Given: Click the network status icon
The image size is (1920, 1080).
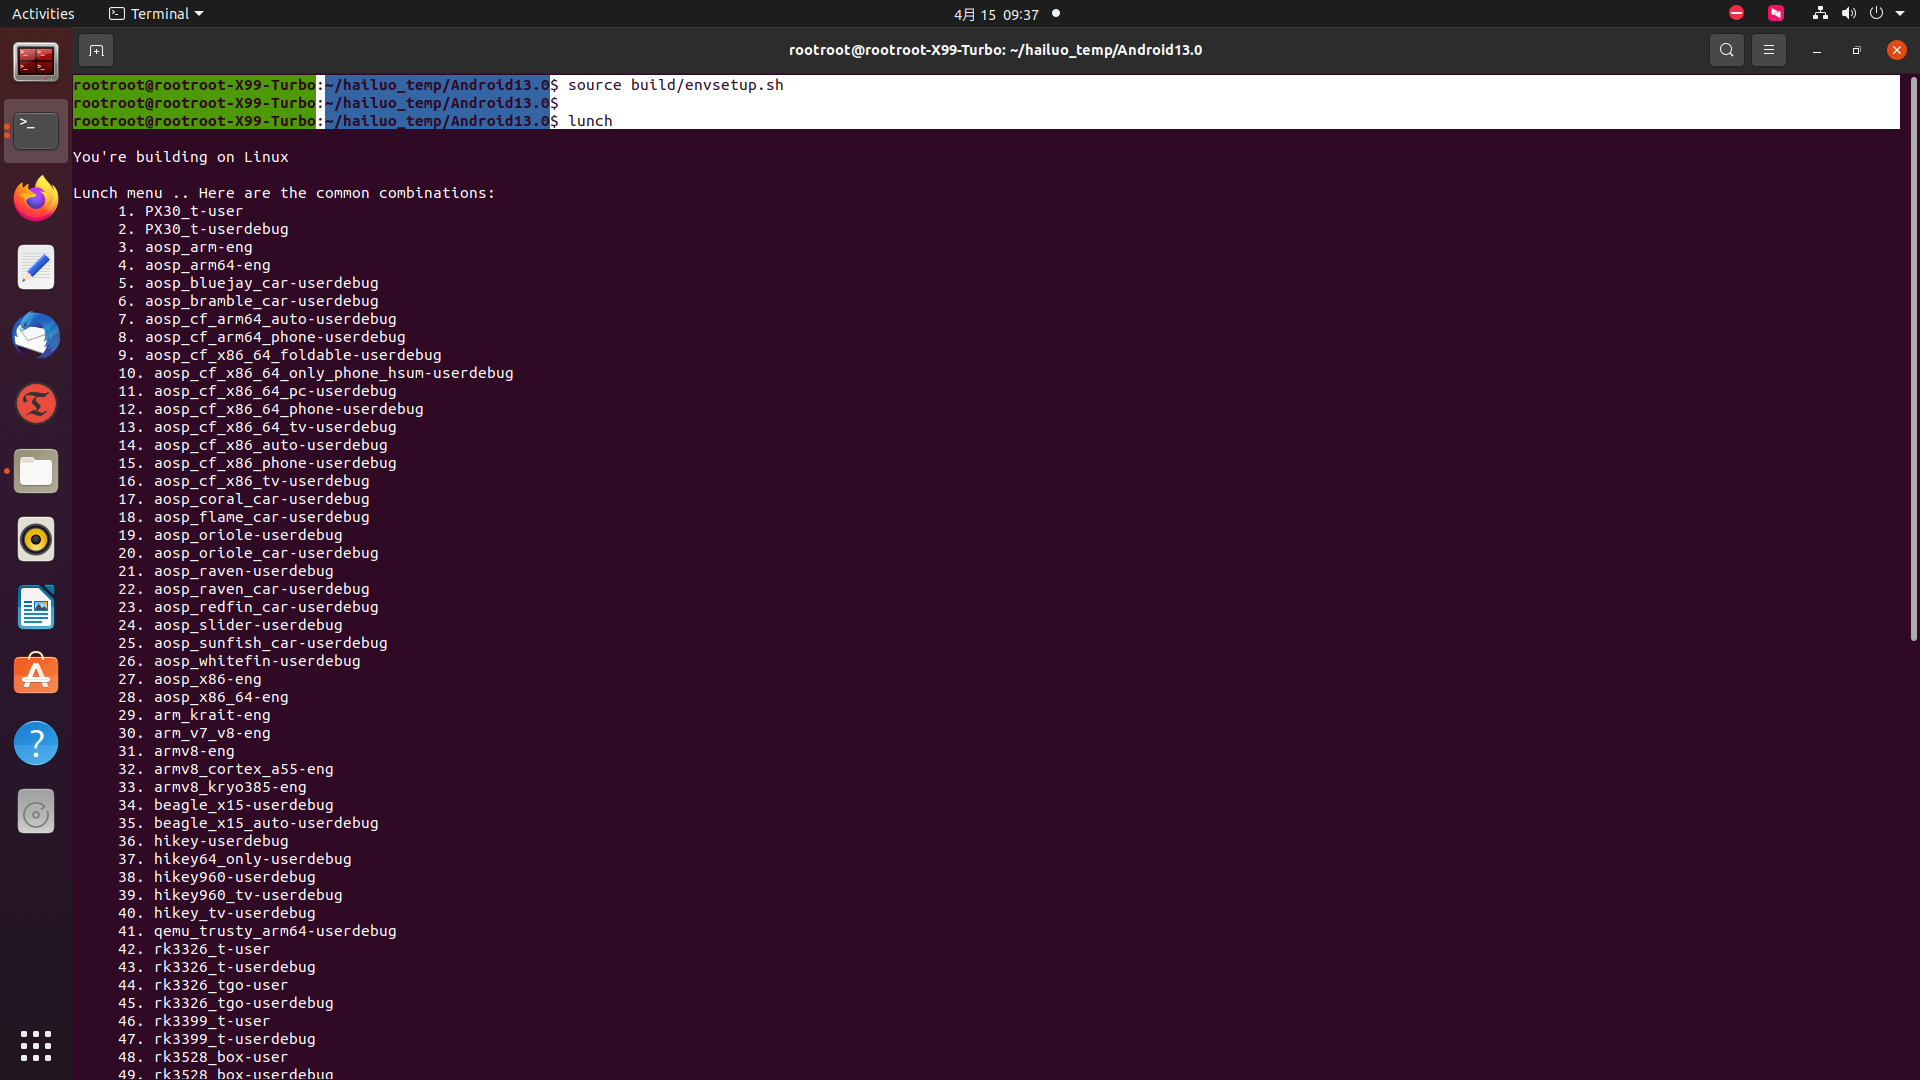Looking at the screenshot, I should pos(1820,14).
